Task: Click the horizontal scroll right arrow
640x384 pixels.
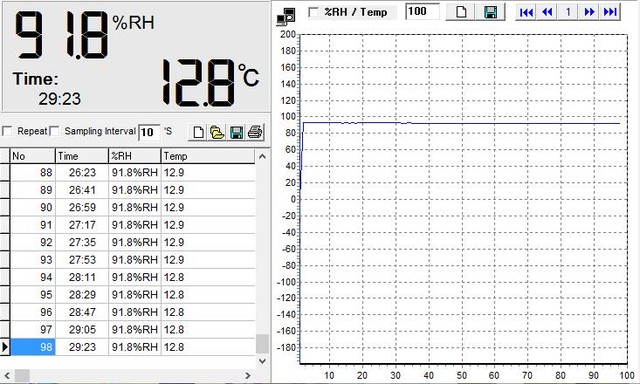Action: click(248, 375)
